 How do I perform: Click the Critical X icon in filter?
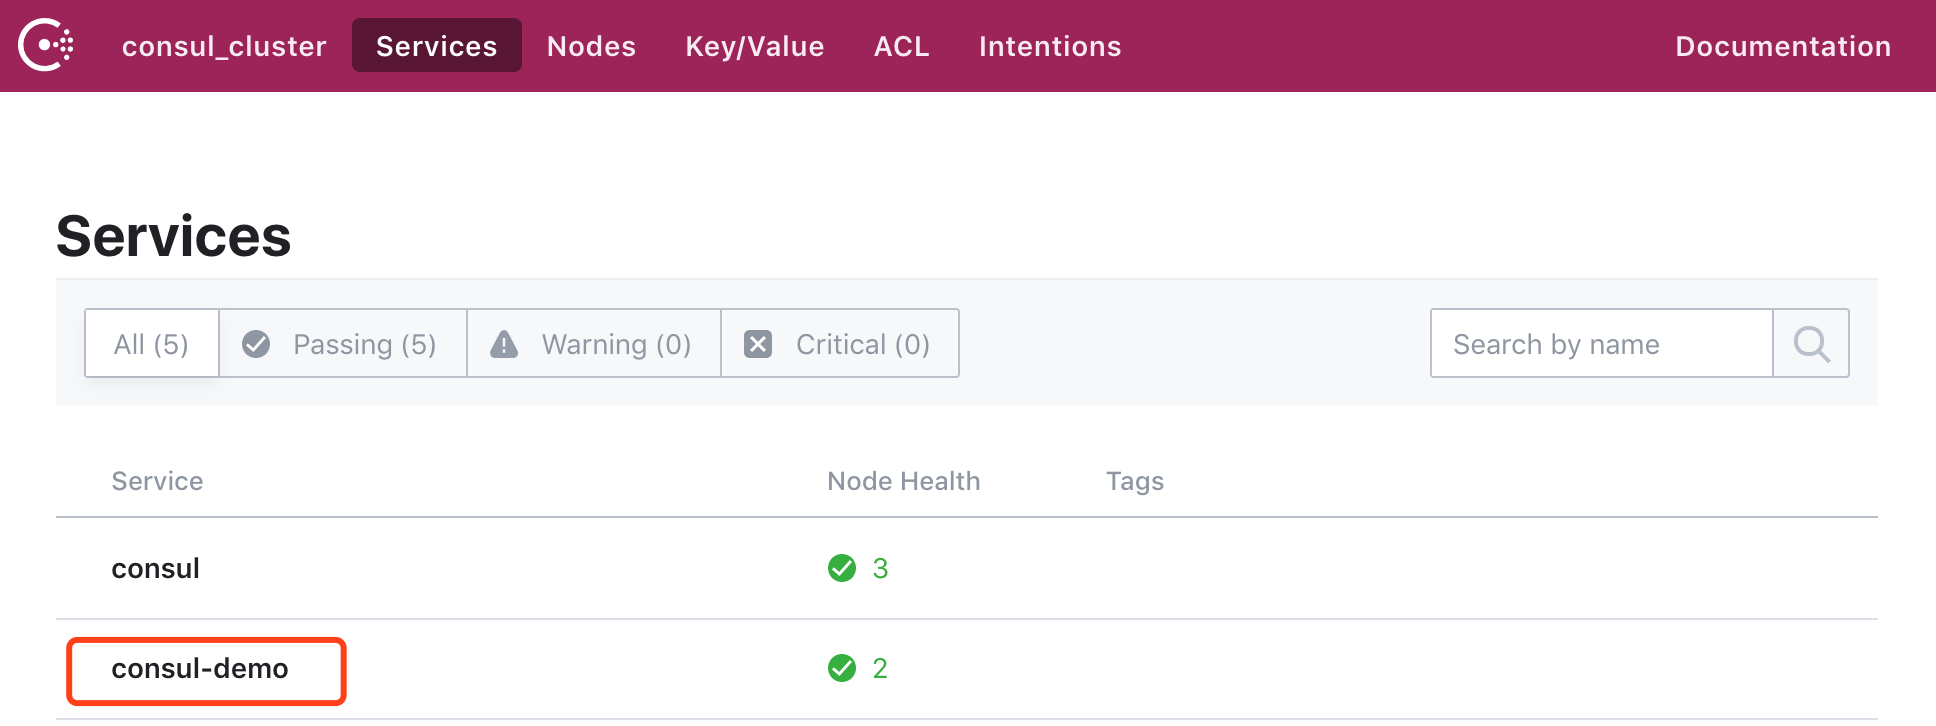pyautogui.click(x=758, y=344)
